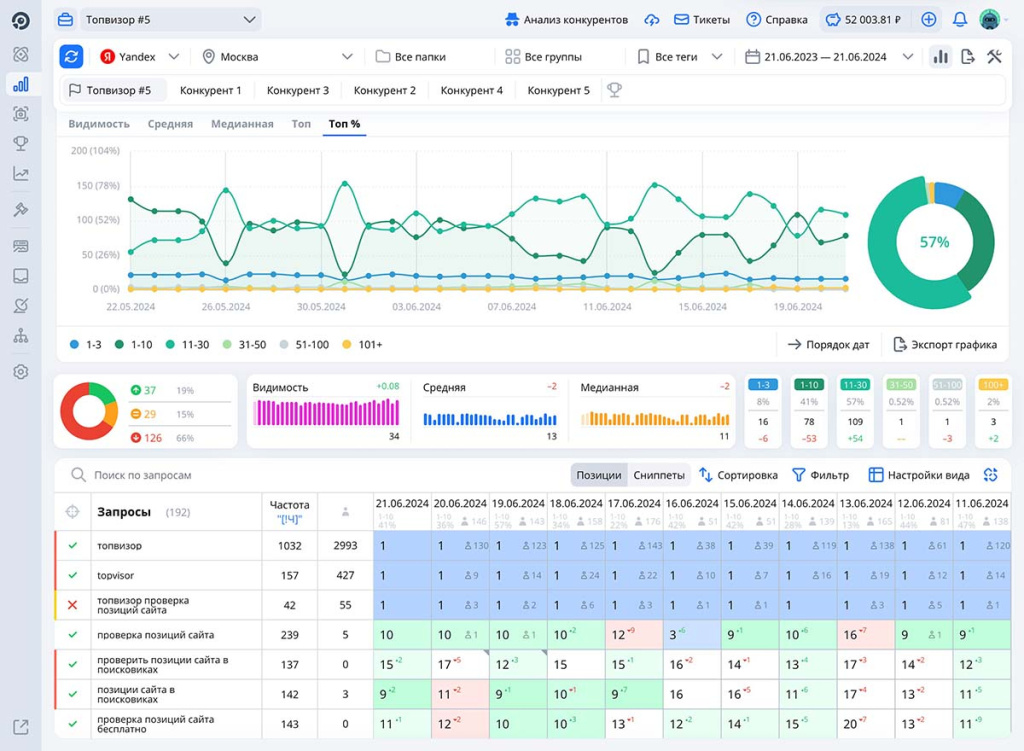The image size is (1024, 751).
Task: Toggle the check mark for topvisor query
Action: click(72, 575)
